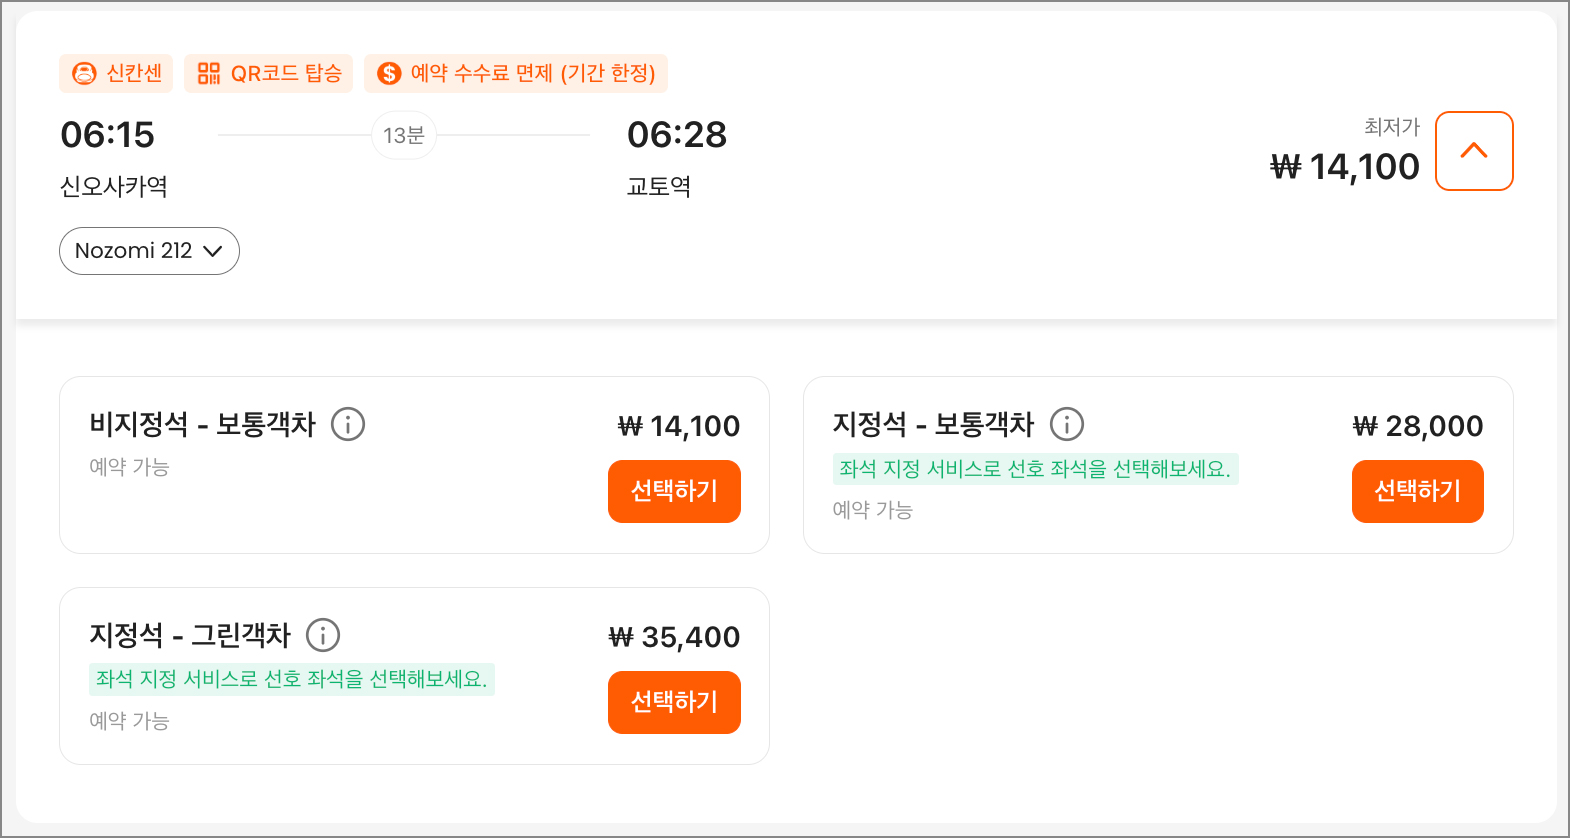
Task: Click the 신오사카역 departure station name
Action: coord(114,187)
